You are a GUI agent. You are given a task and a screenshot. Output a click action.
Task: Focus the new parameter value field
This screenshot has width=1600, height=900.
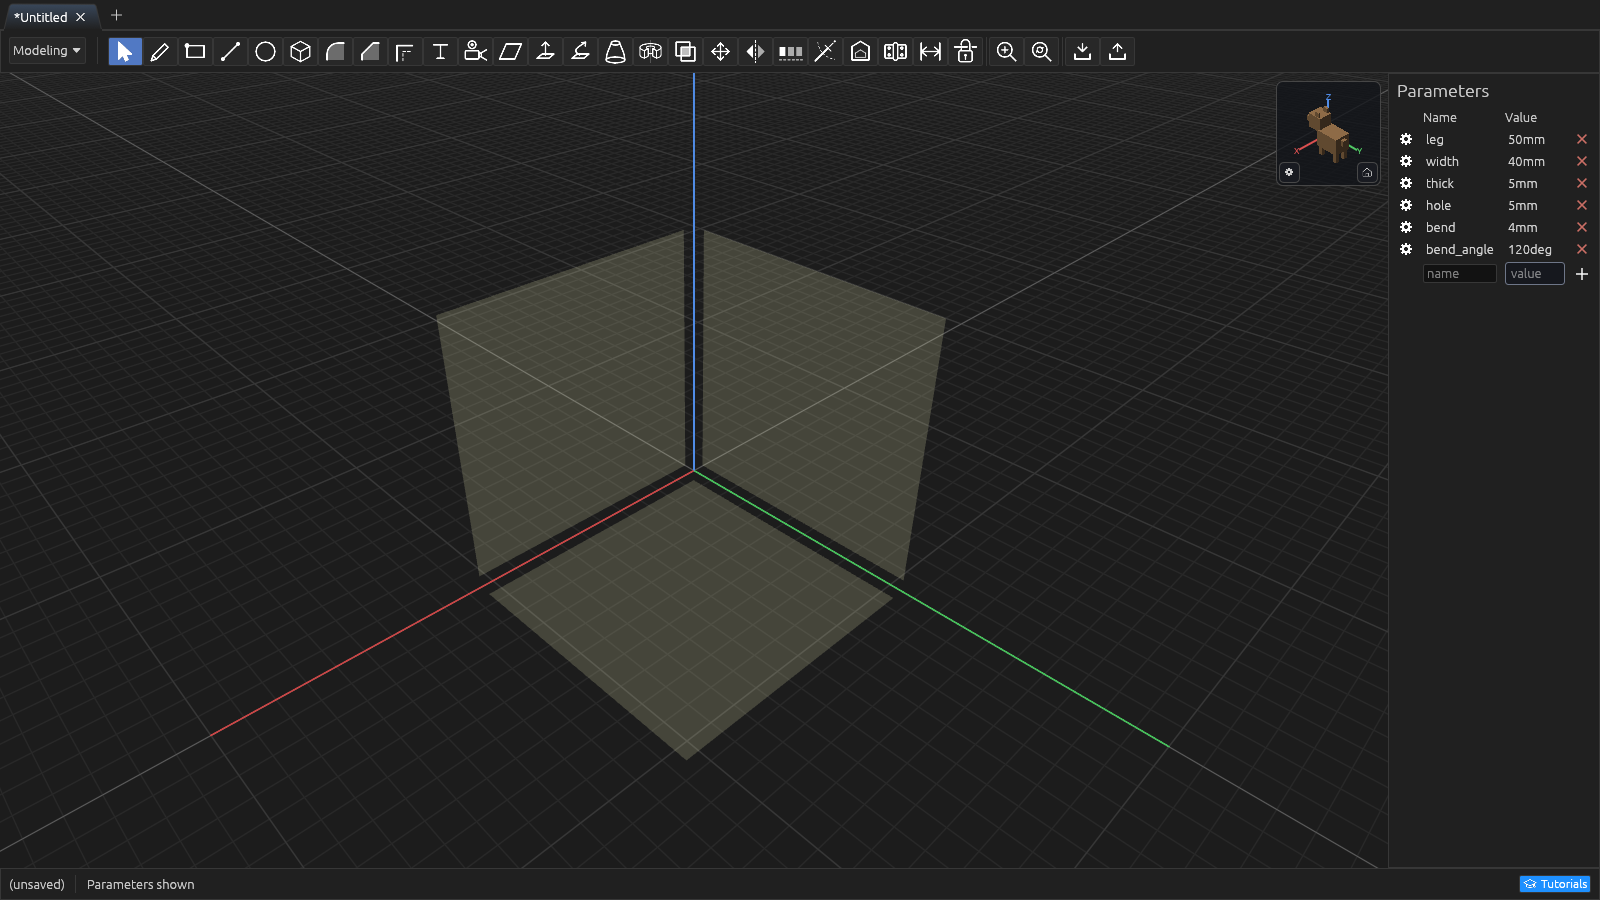[1535, 274]
